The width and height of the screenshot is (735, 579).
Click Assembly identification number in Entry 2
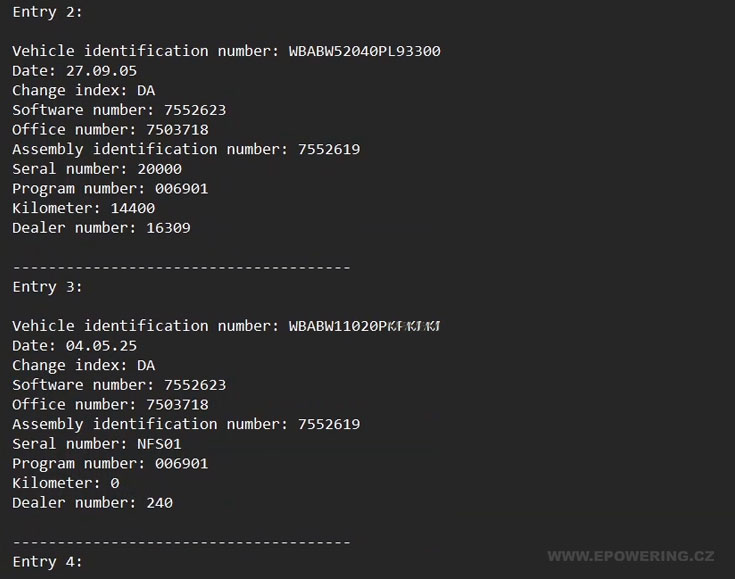point(186,150)
